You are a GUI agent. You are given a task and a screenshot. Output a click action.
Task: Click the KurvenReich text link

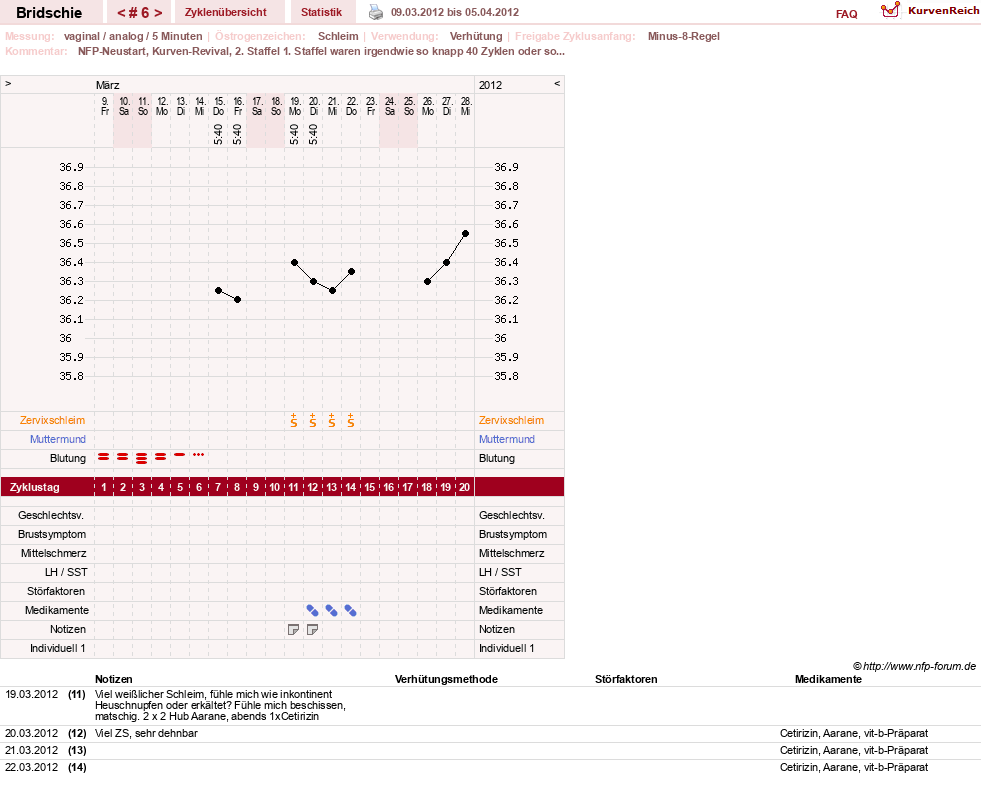click(x=943, y=11)
